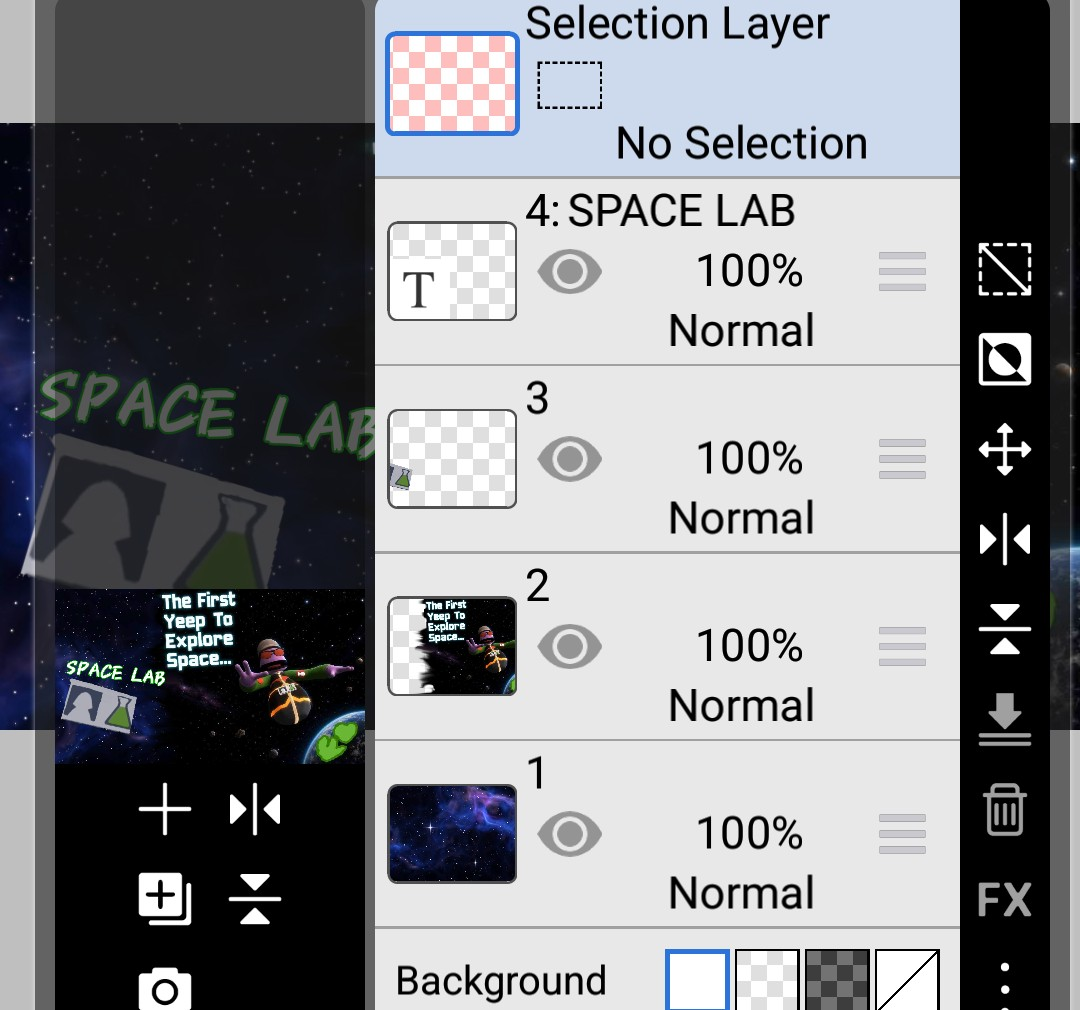The height and width of the screenshot is (1010, 1080).
Task: Duplicate layer with stacked plus icon
Action: 165,899
